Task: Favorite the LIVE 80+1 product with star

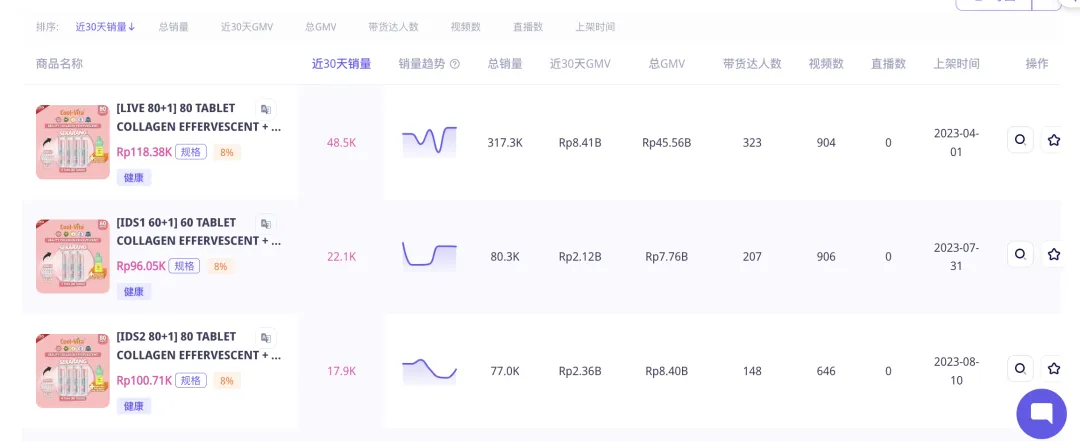Action: pos(1053,140)
